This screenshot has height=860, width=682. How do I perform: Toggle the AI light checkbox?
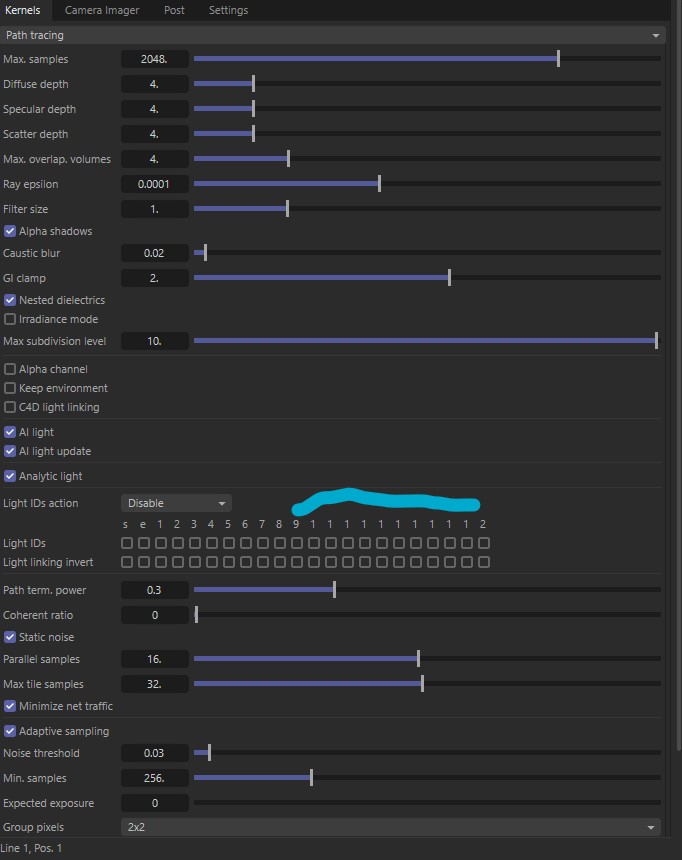pos(10,432)
